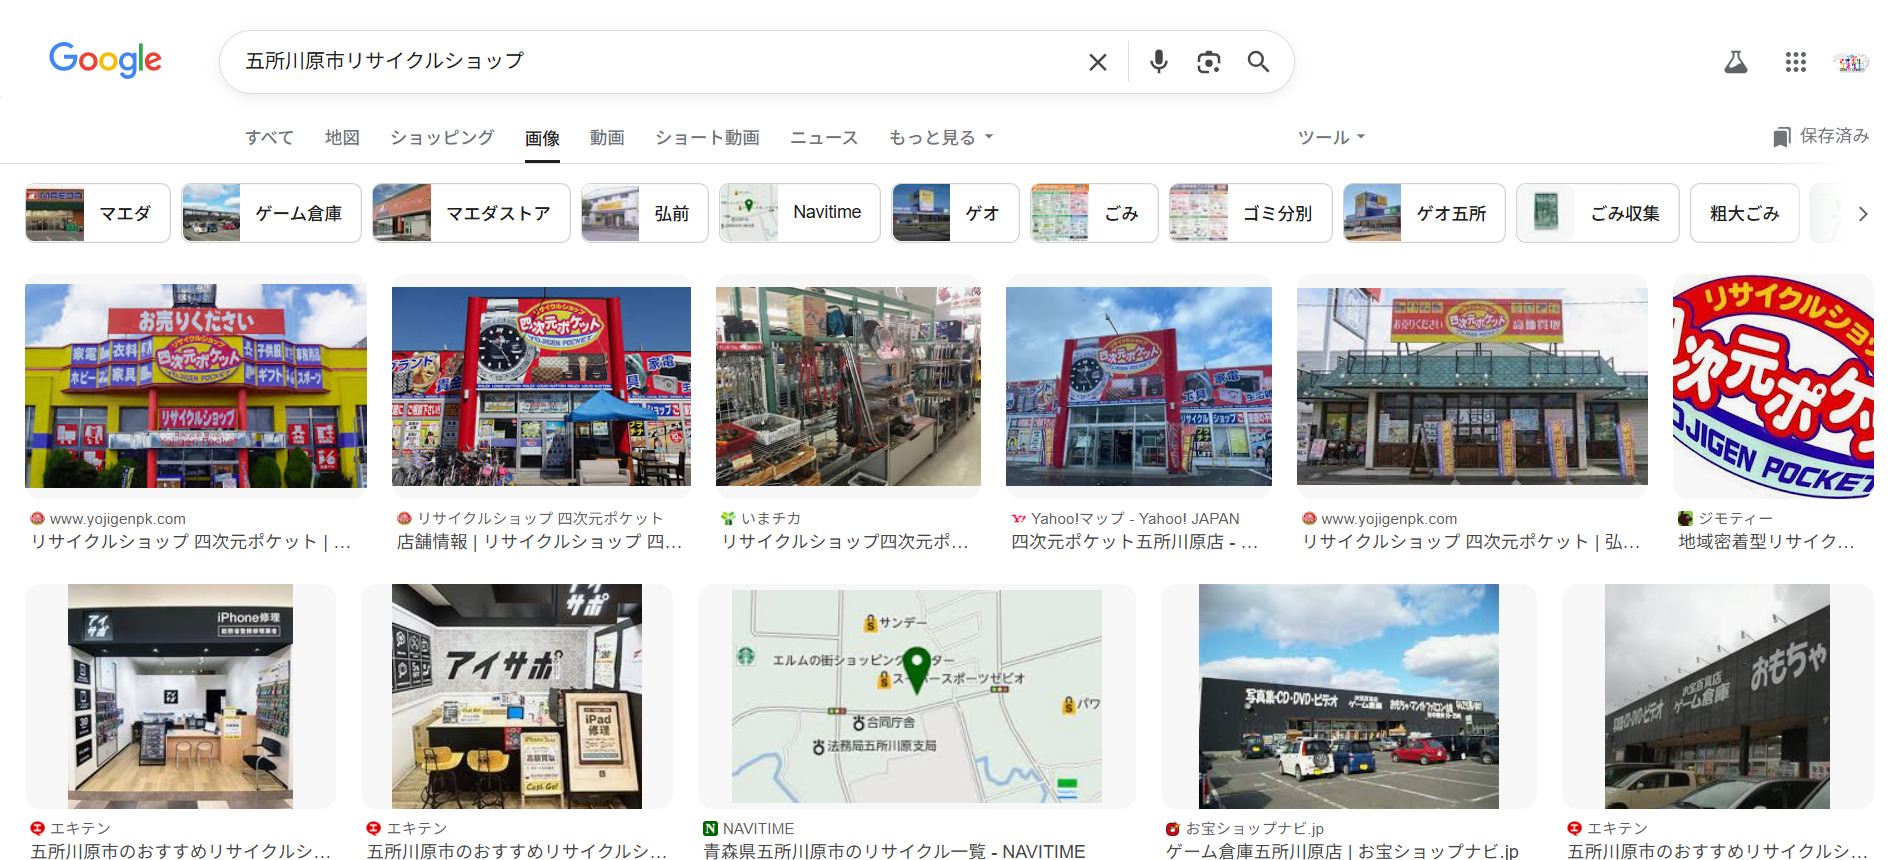Viewport: 1893px width, 860px height.
Task: Open Yahoo!マップ 四次元ポケット store photo
Action: click(1139, 386)
